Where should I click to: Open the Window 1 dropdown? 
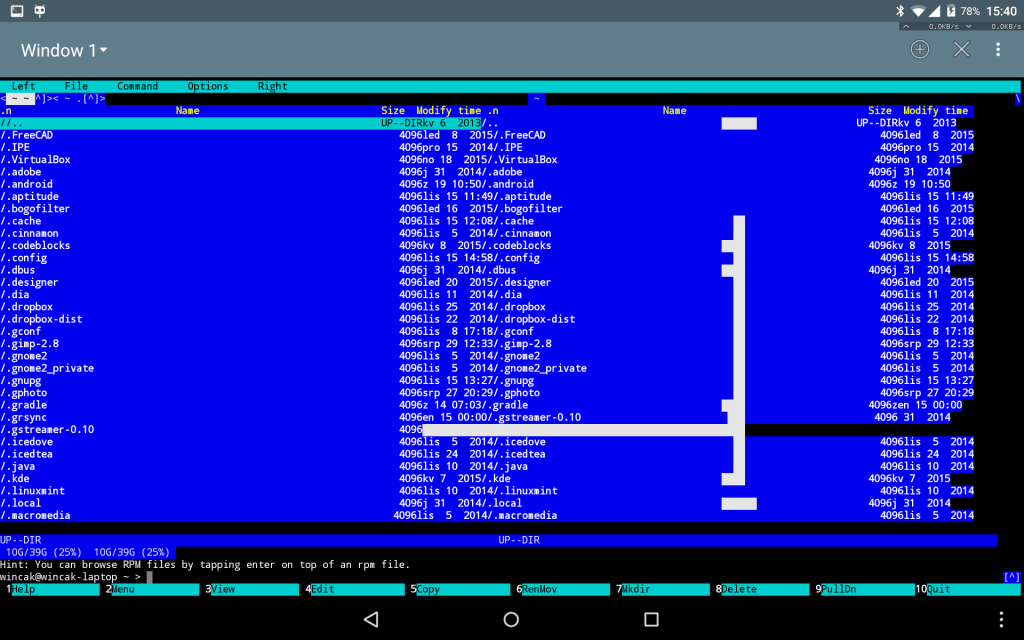point(63,49)
